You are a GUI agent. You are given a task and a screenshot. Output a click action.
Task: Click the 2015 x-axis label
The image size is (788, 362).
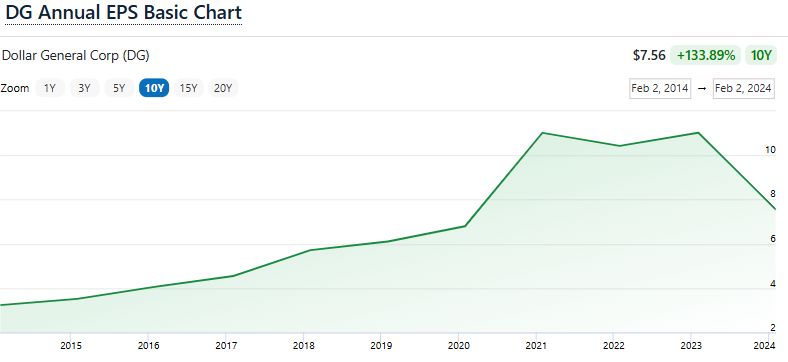(70, 346)
